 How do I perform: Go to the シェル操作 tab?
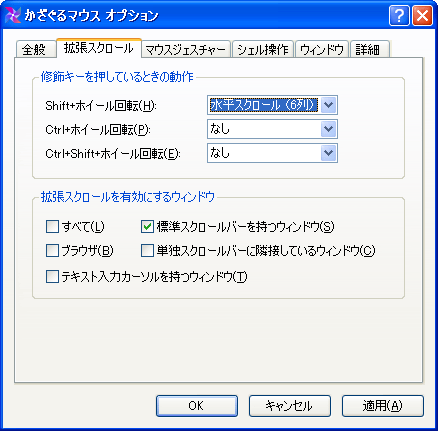click(x=263, y=49)
